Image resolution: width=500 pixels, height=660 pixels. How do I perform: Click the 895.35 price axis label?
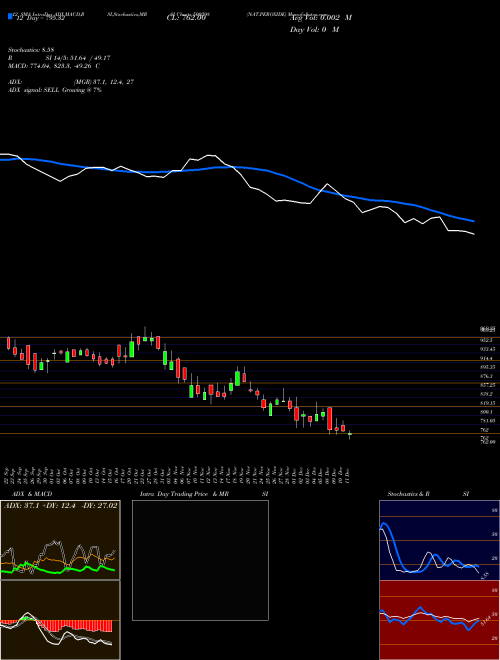[x=490, y=367]
